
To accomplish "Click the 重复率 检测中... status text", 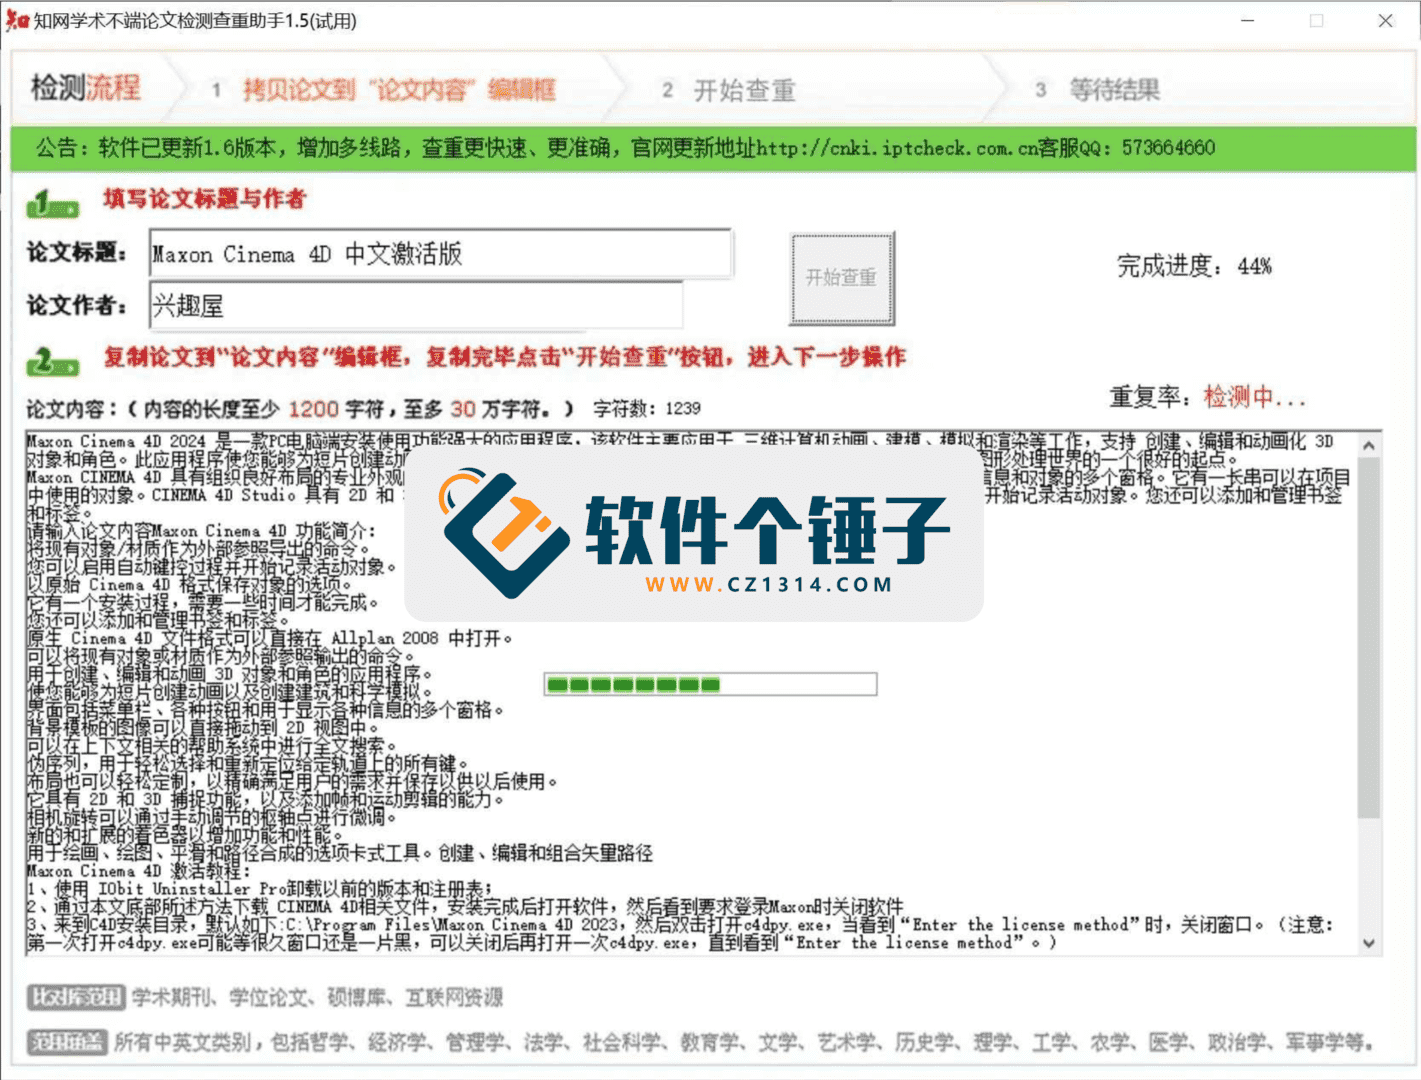I will [1207, 397].
